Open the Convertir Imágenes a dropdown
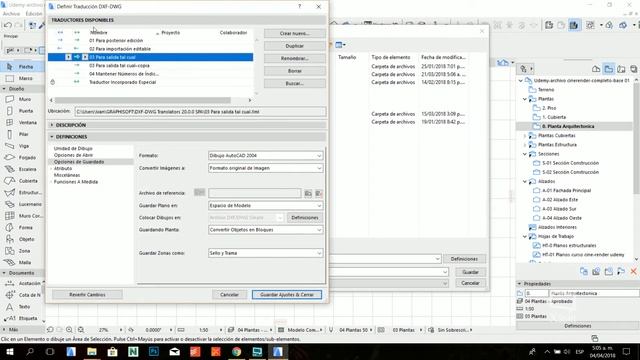Screen dimensions: 640x360 point(265,168)
